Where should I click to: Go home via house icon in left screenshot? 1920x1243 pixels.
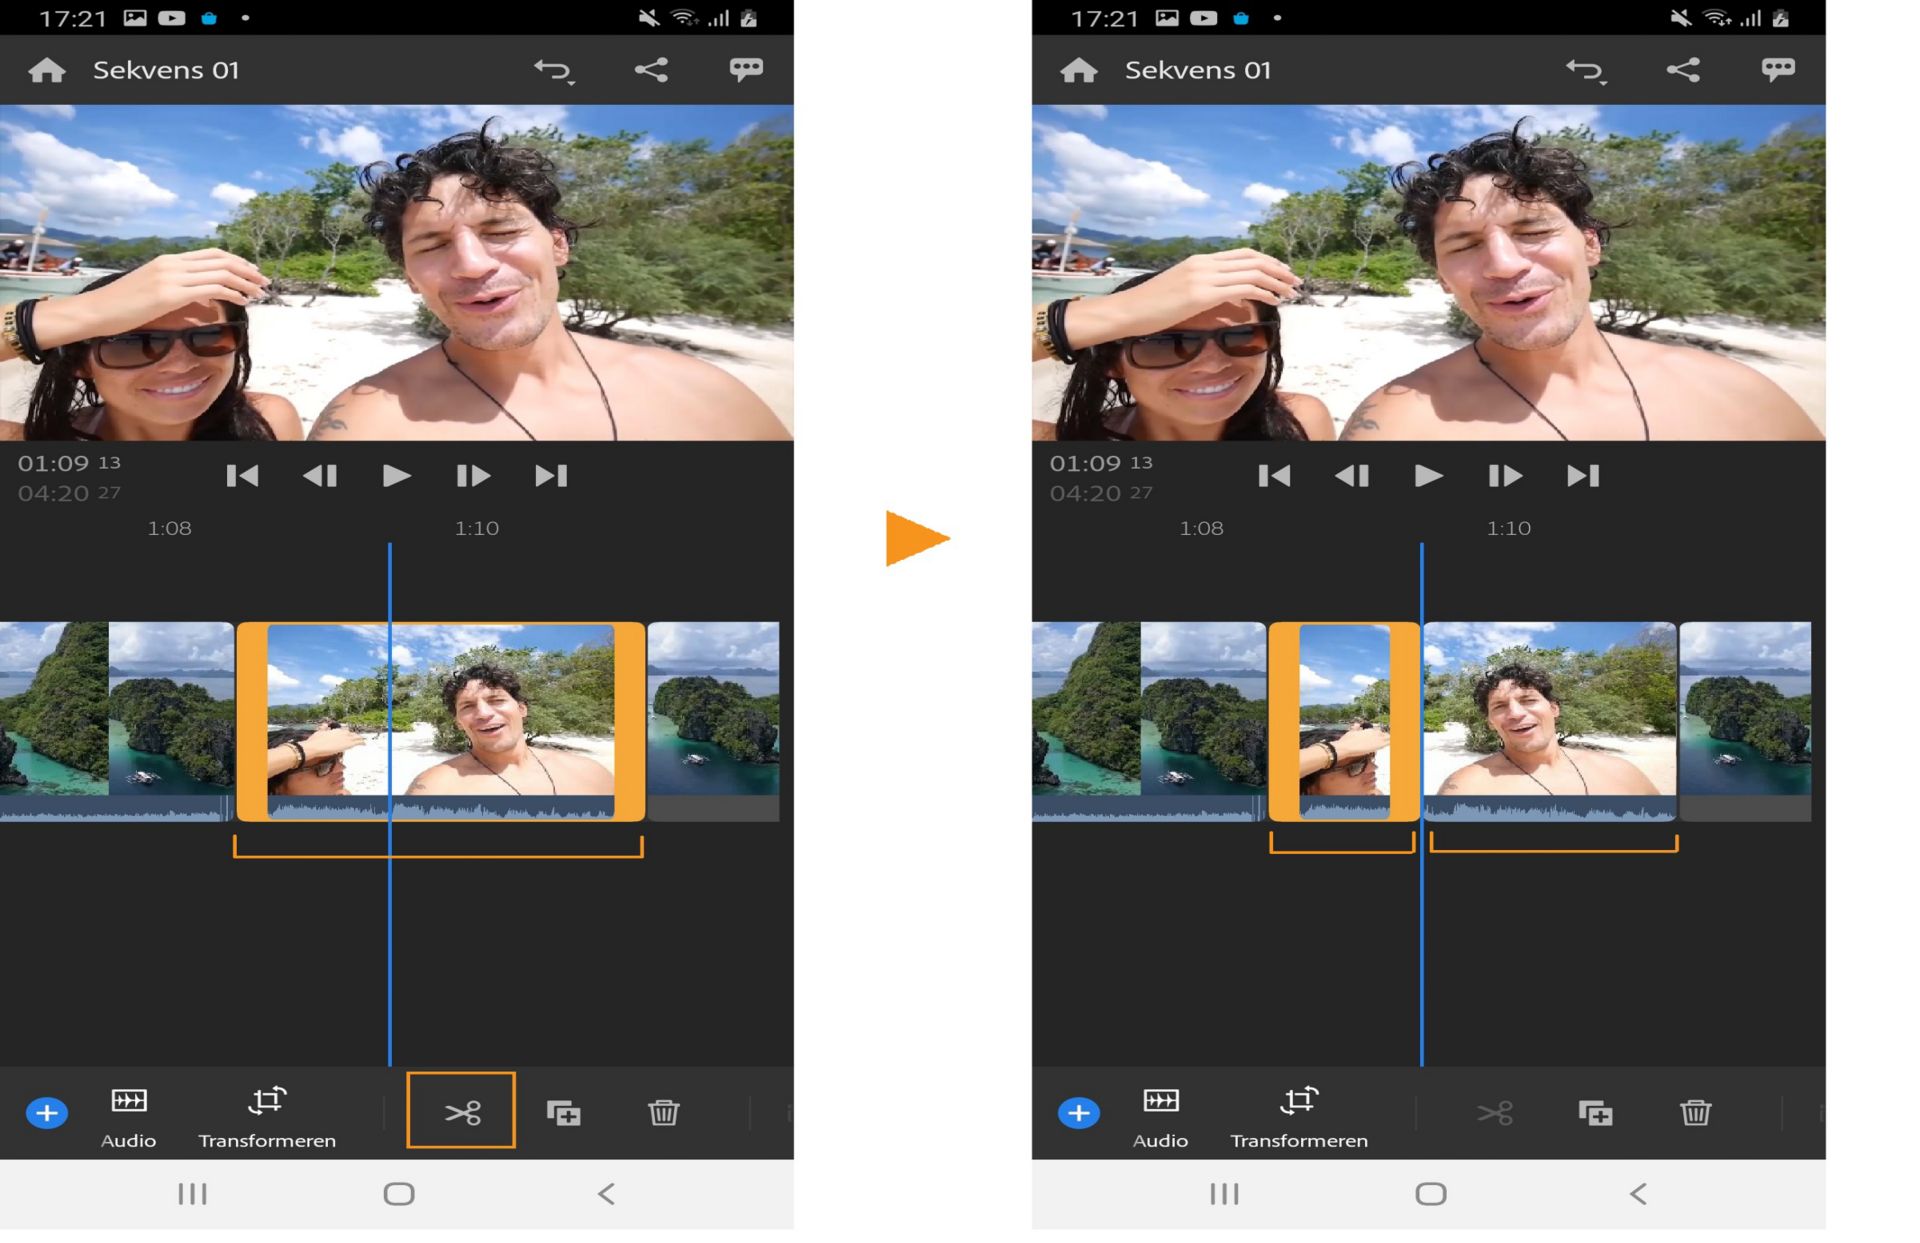point(47,70)
